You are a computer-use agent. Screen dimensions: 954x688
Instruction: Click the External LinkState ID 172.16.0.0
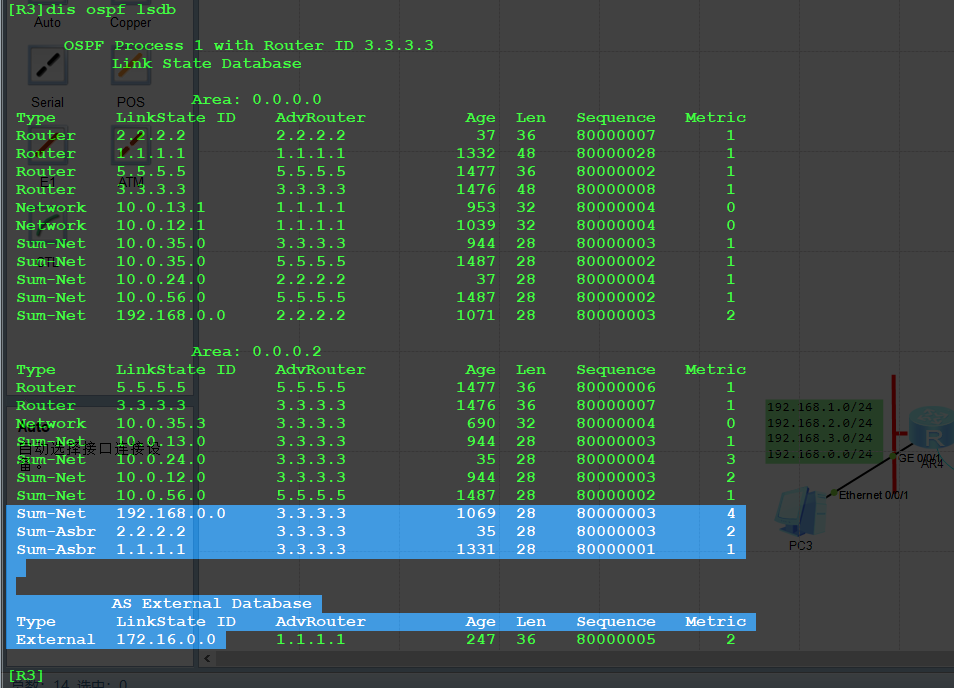[165, 640]
